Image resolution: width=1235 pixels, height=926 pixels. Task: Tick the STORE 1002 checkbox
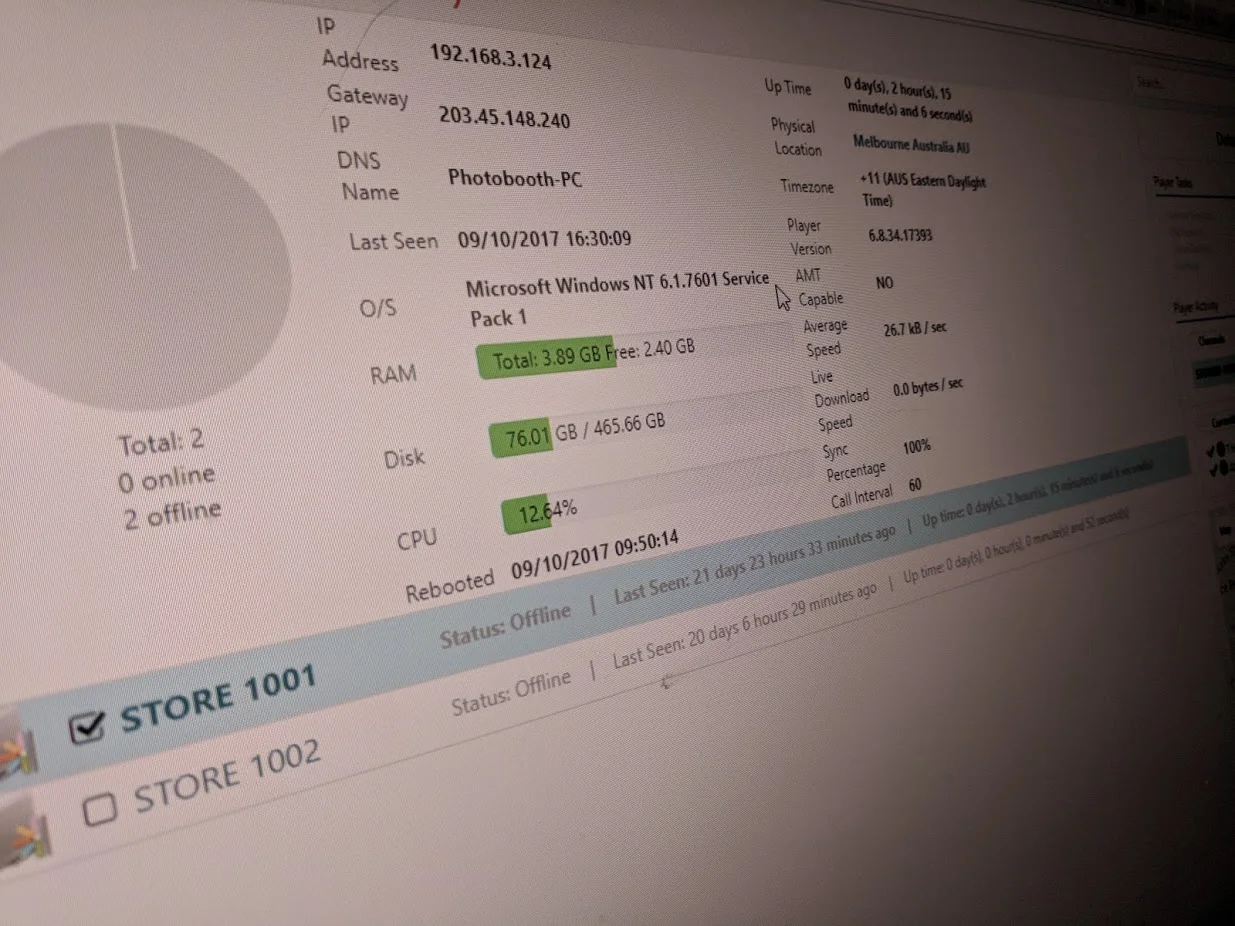(x=99, y=810)
